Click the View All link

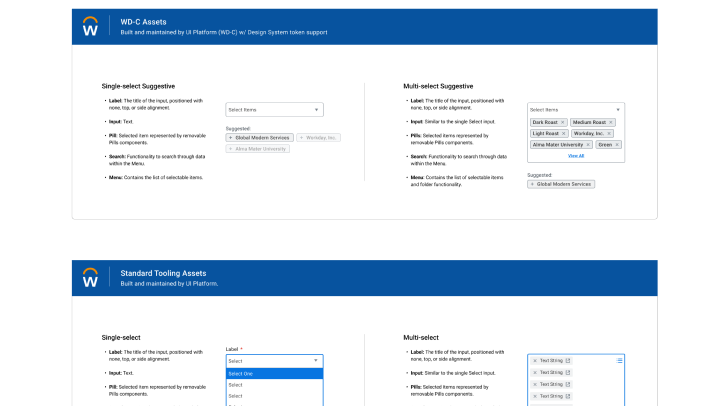tap(576, 156)
